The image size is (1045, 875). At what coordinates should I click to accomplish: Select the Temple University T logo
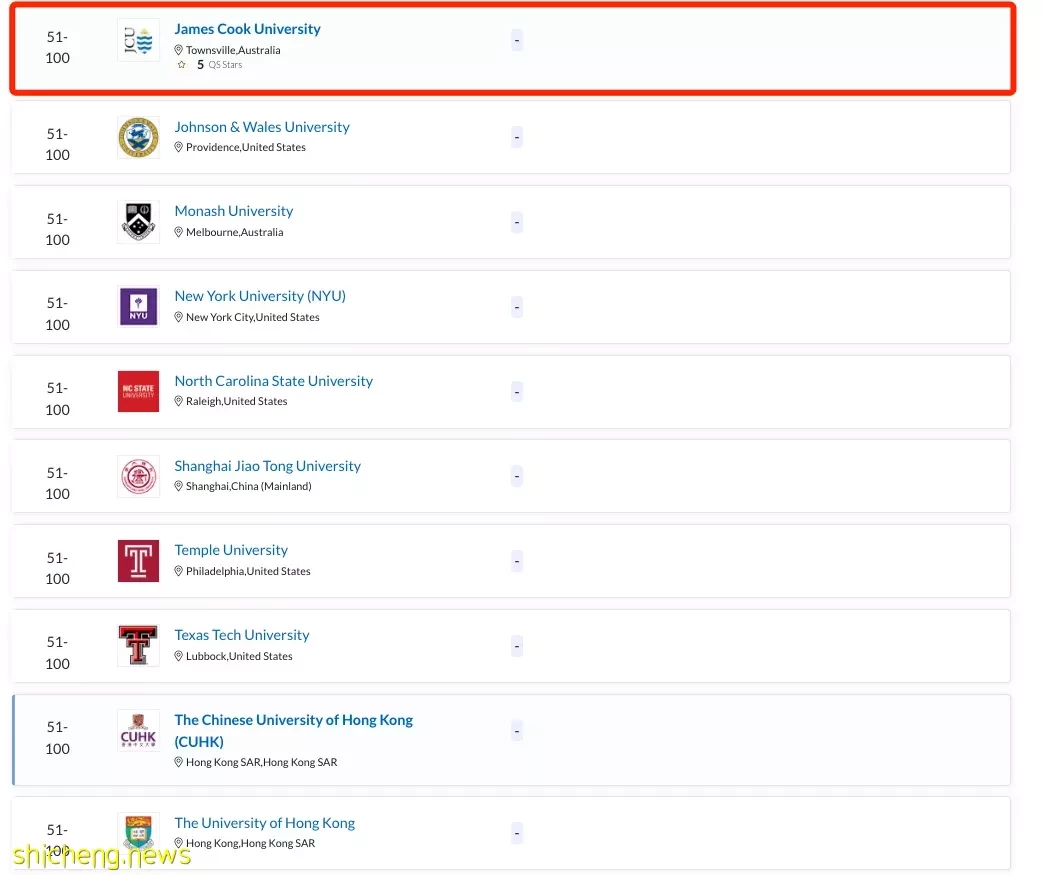point(138,561)
